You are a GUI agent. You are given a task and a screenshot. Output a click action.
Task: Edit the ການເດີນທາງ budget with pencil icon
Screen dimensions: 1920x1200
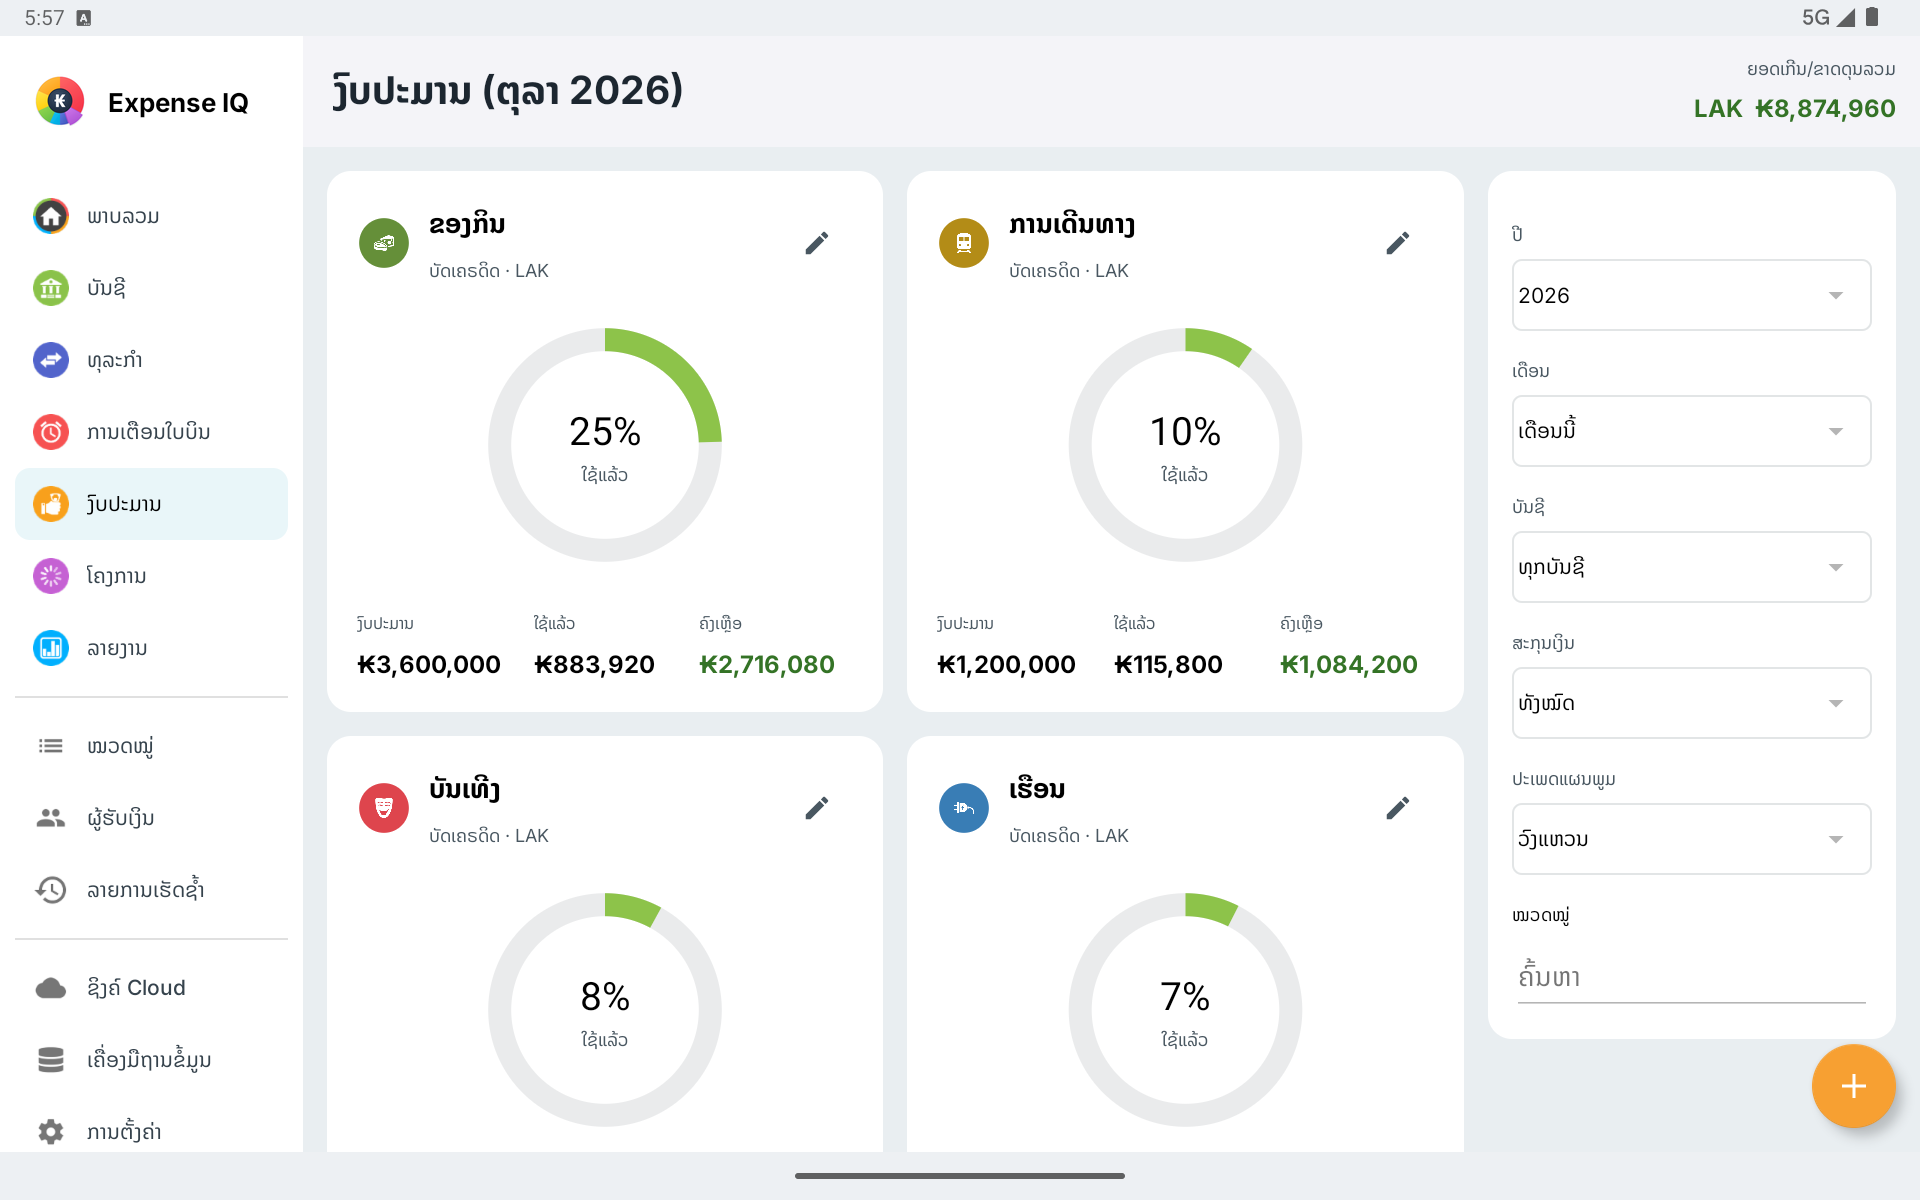(x=1398, y=243)
